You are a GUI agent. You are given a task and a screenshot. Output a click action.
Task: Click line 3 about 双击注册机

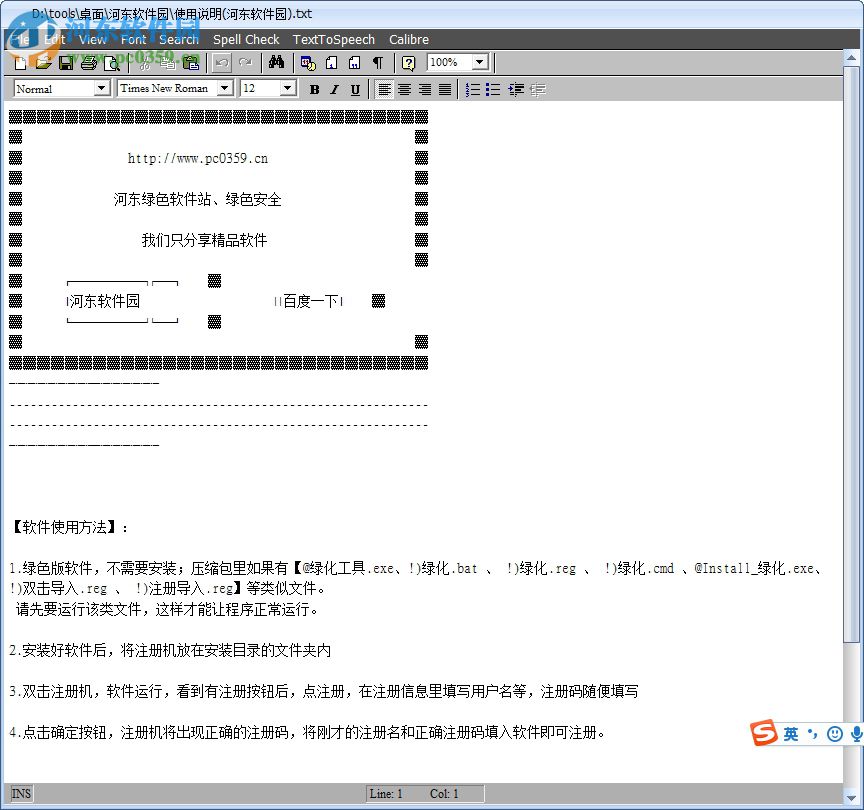[324, 691]
